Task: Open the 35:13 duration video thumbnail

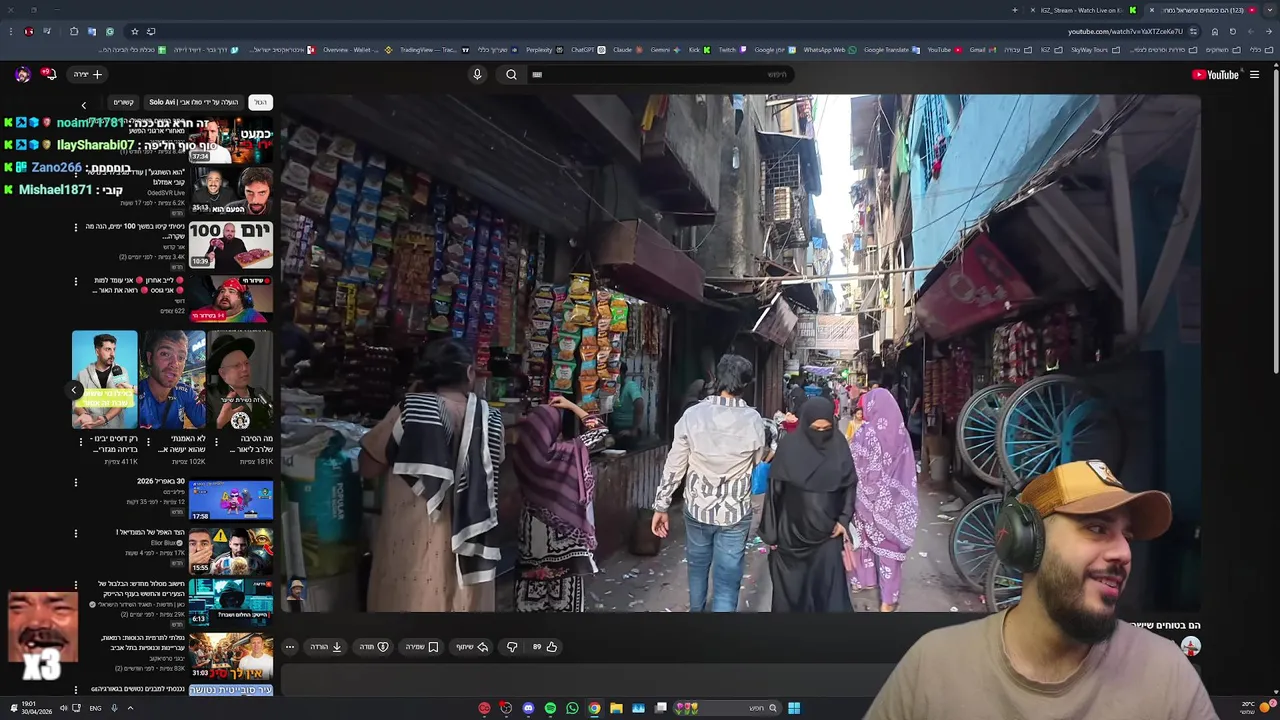Action: 231,191
